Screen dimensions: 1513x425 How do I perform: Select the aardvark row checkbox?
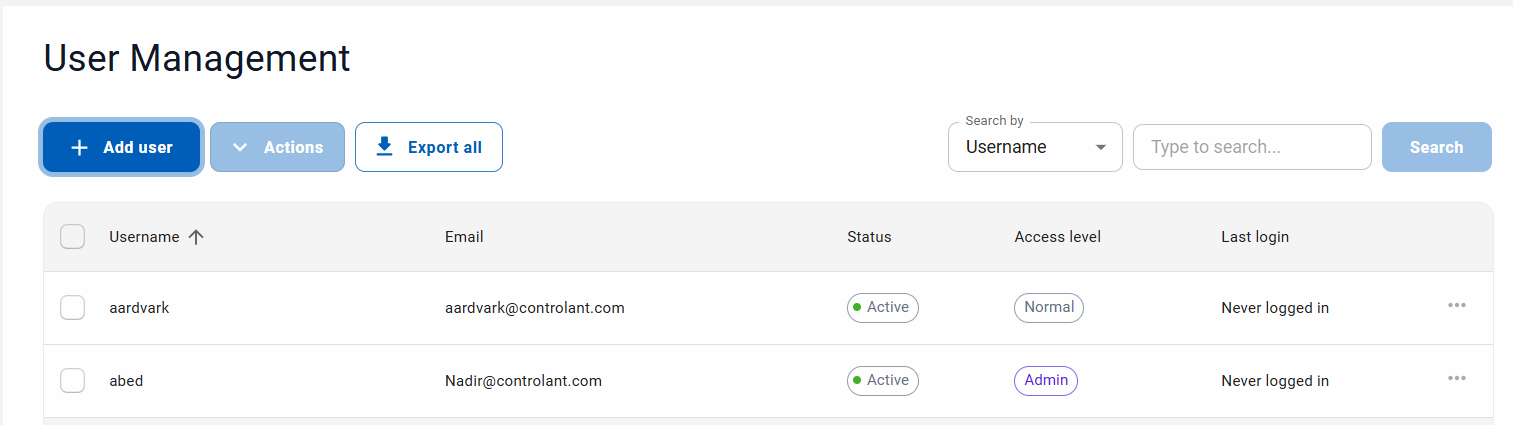(73, 308)
